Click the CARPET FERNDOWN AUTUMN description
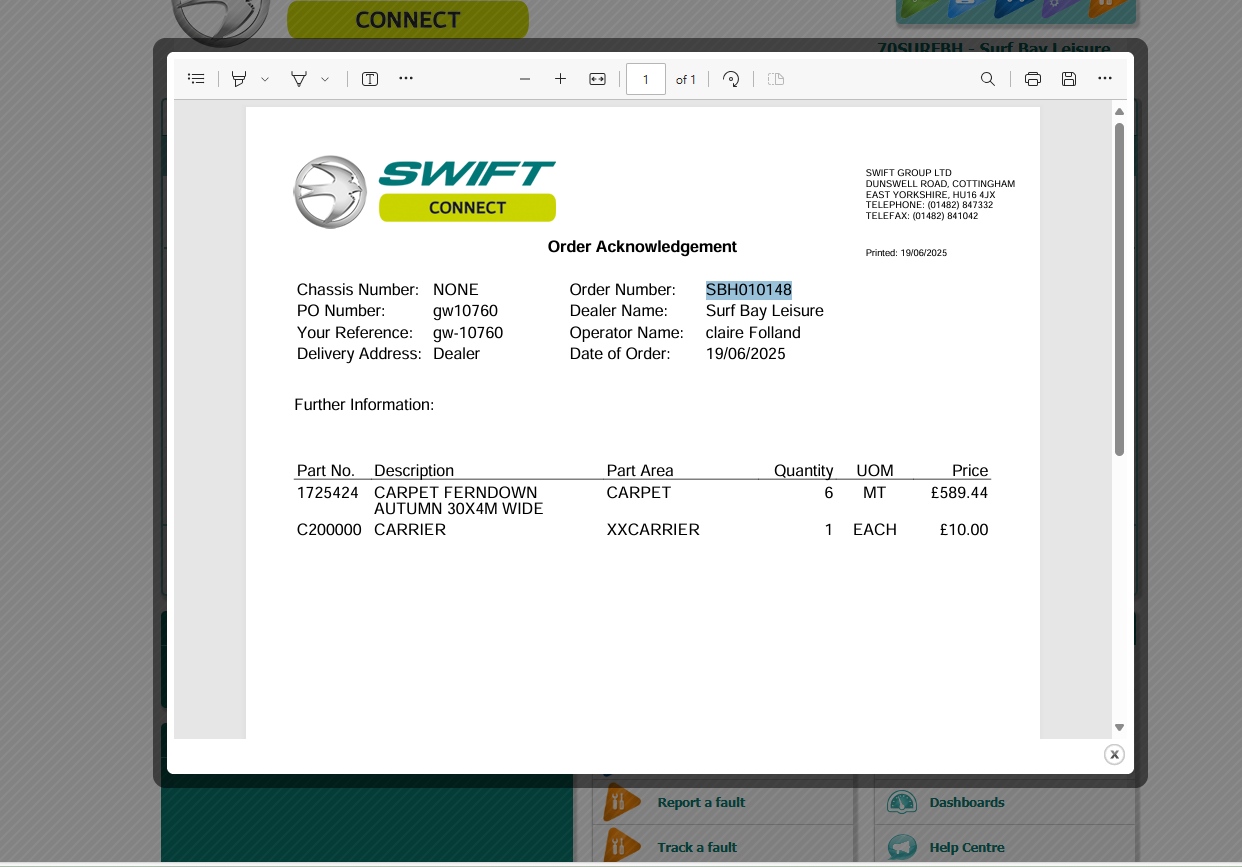This screenshot has width=1242, height=867. click(458, 501)
